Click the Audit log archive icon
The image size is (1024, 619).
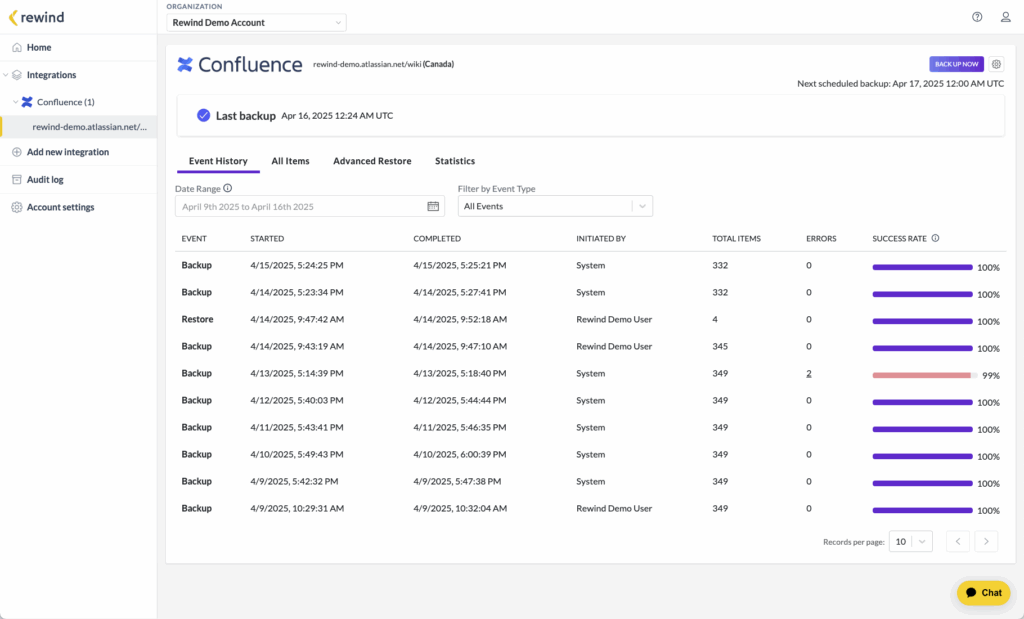click(x=17, y=180)
